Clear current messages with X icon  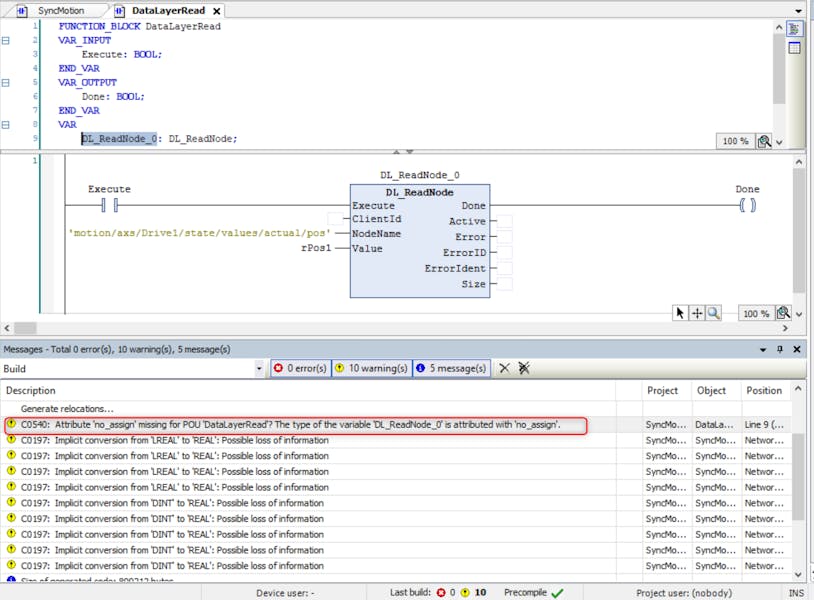504,368
